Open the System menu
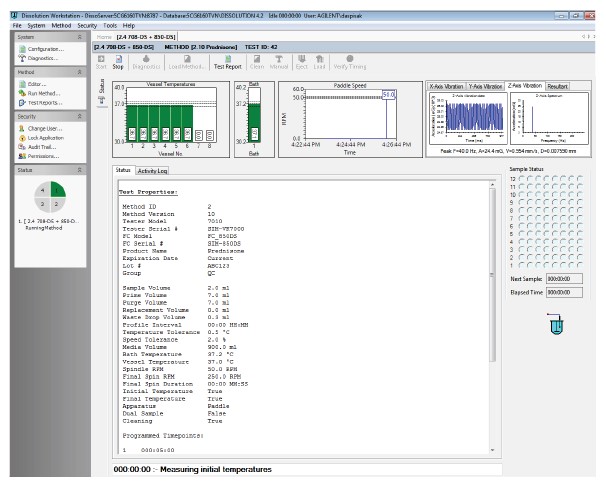 click(36, 26)
